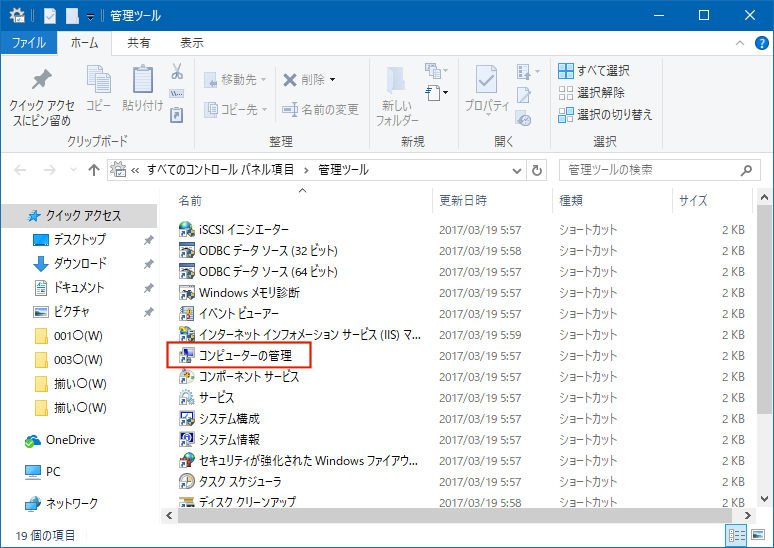Click the Edit icon in the Open group

[x=523, y=95]
